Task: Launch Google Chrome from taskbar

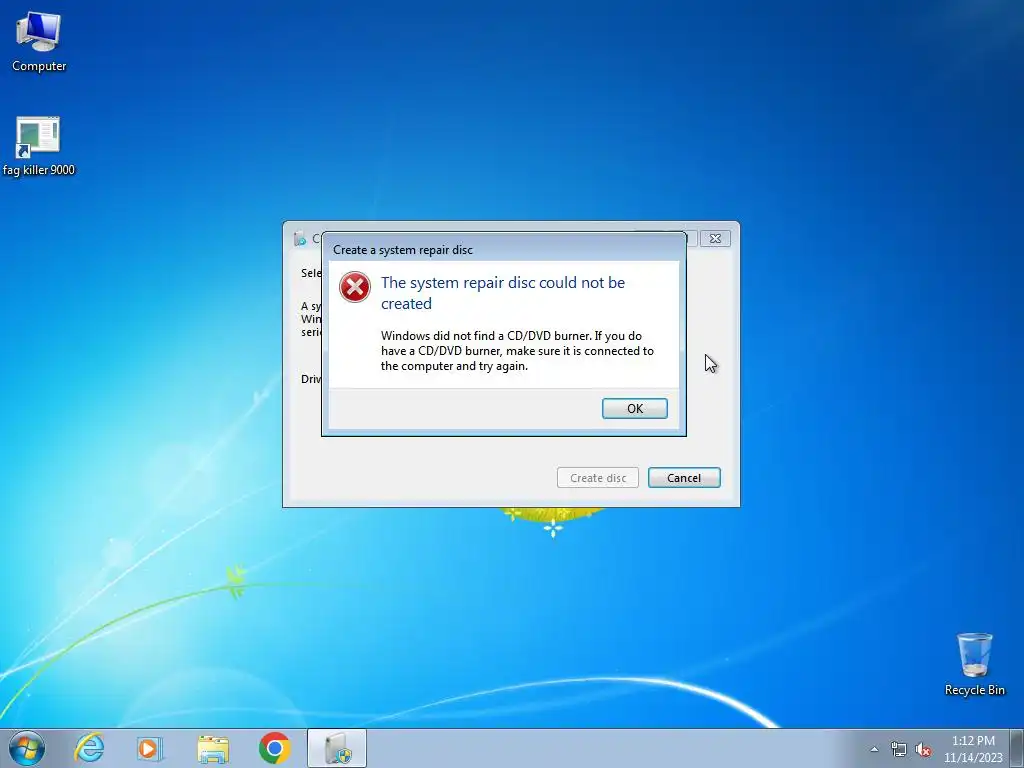Action: 274,748
